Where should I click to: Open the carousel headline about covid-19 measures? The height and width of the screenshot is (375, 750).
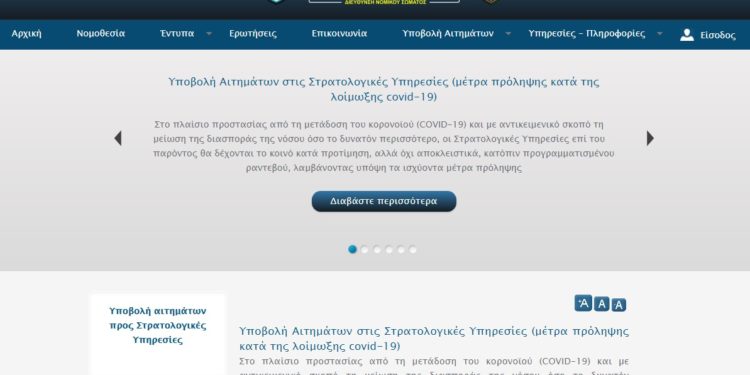[x=384, y=89]
